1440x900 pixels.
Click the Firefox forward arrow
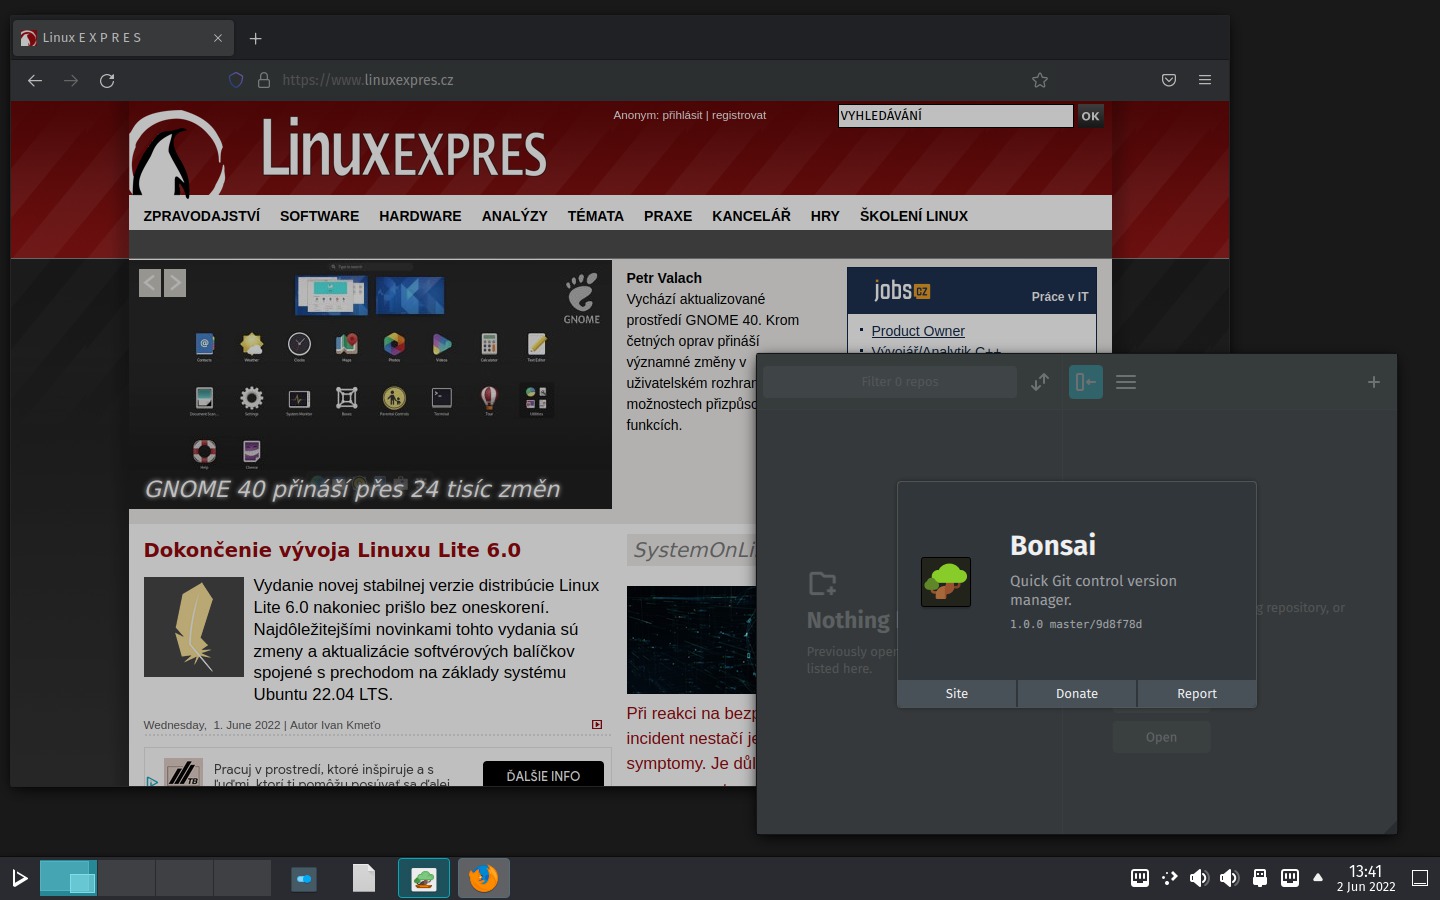click(x=71, y=80)
